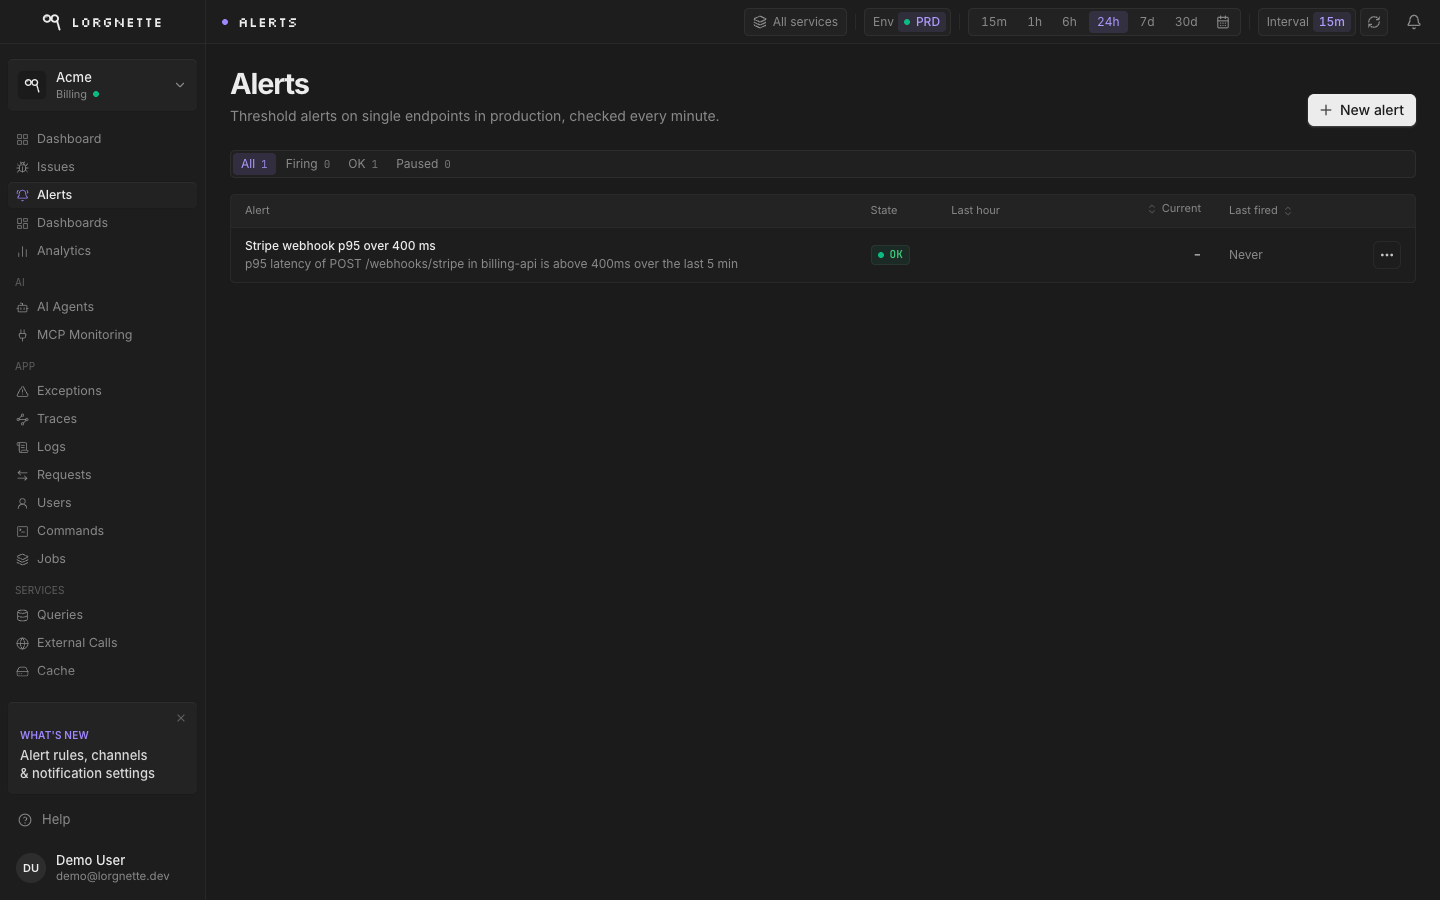Open Commands page
The image size is (1440, 900).
[x=102, y=531]
